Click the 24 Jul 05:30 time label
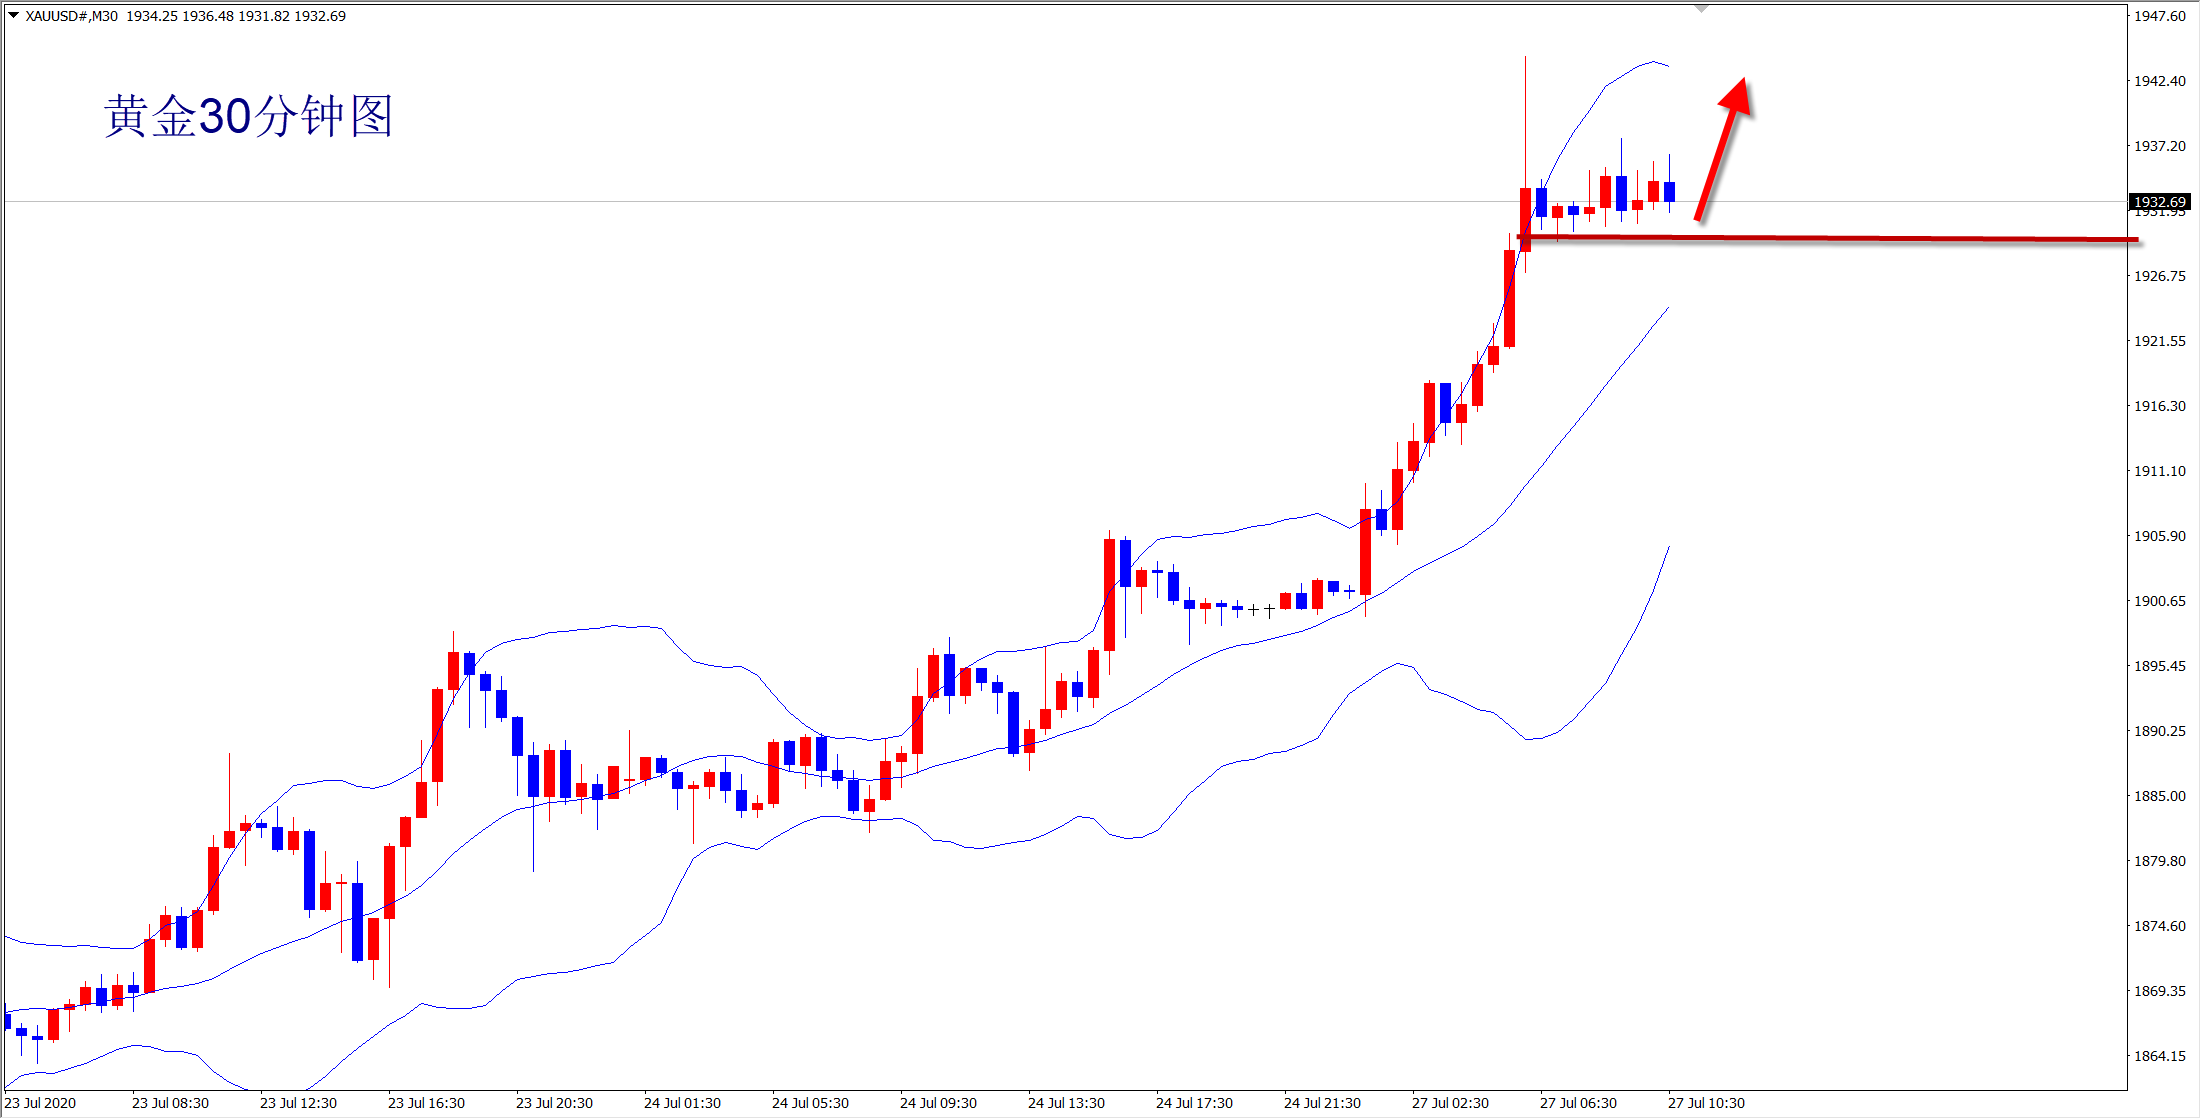This screenshot has width=2201, height=1119. tap(810, 1103)
